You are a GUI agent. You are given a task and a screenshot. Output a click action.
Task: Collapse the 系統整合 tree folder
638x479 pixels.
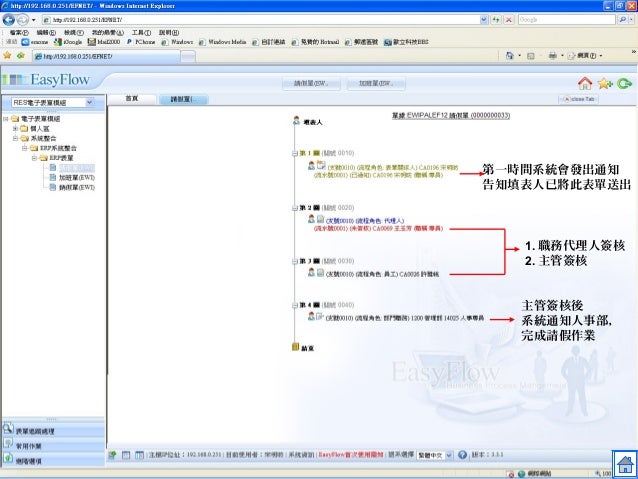point(15,138)
